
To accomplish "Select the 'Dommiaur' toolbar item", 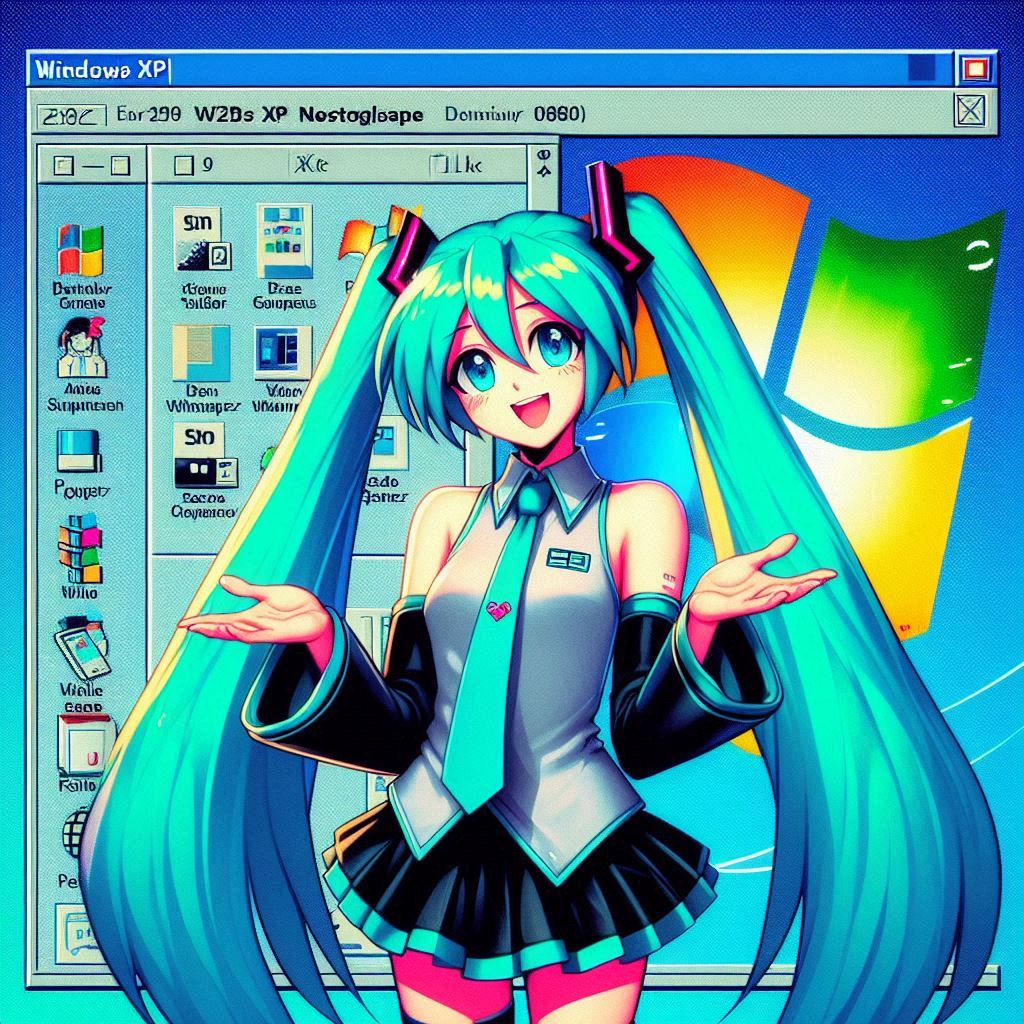I will coord(483,116).
